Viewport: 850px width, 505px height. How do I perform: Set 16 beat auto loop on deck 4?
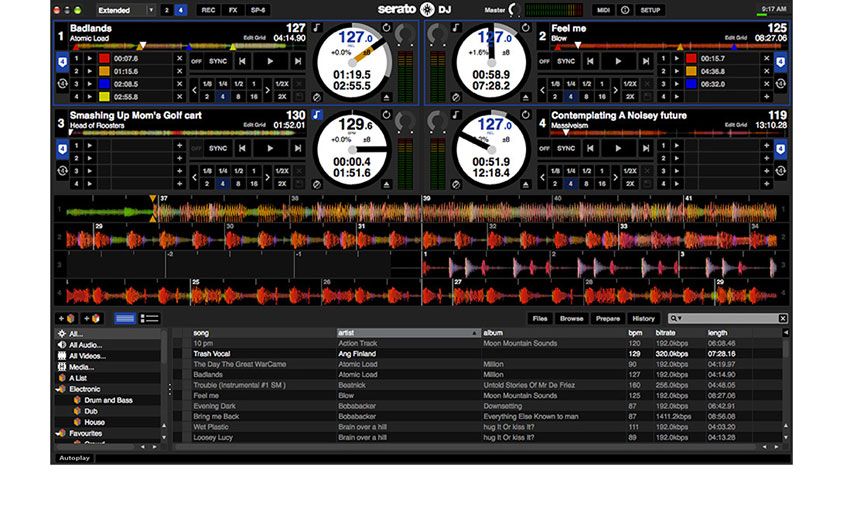(x=602, y=184)
